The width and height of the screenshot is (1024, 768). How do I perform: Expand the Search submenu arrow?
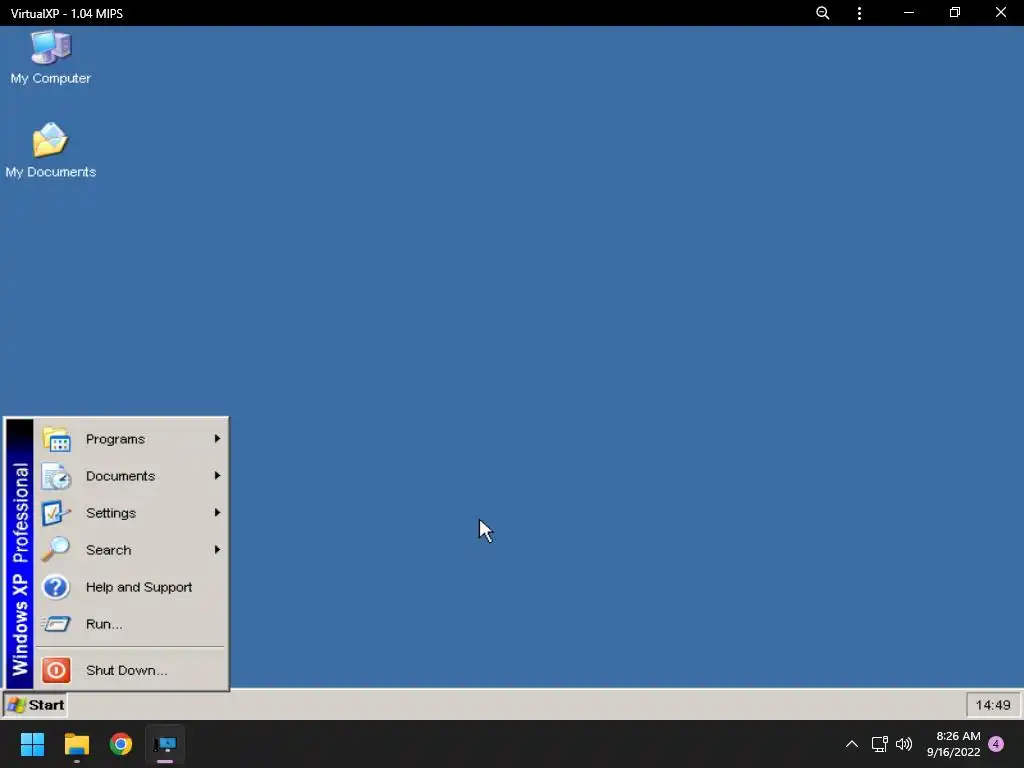coord(217,550)
